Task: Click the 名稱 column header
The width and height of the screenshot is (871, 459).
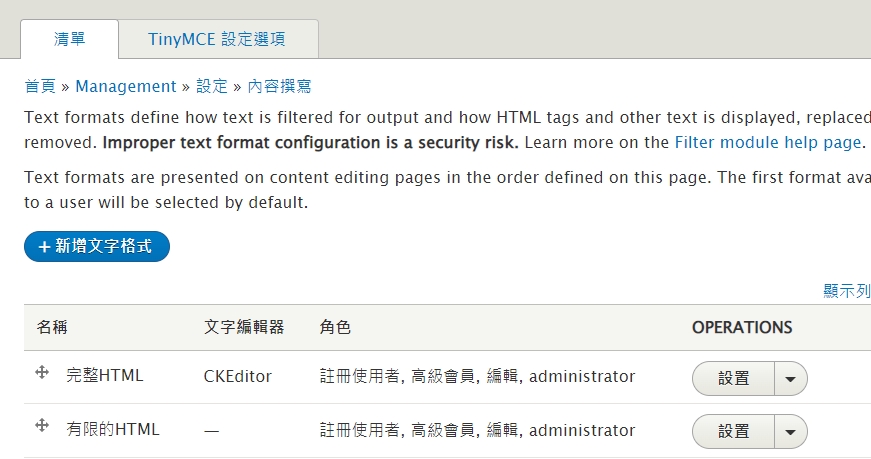Action: pos(52,327)
